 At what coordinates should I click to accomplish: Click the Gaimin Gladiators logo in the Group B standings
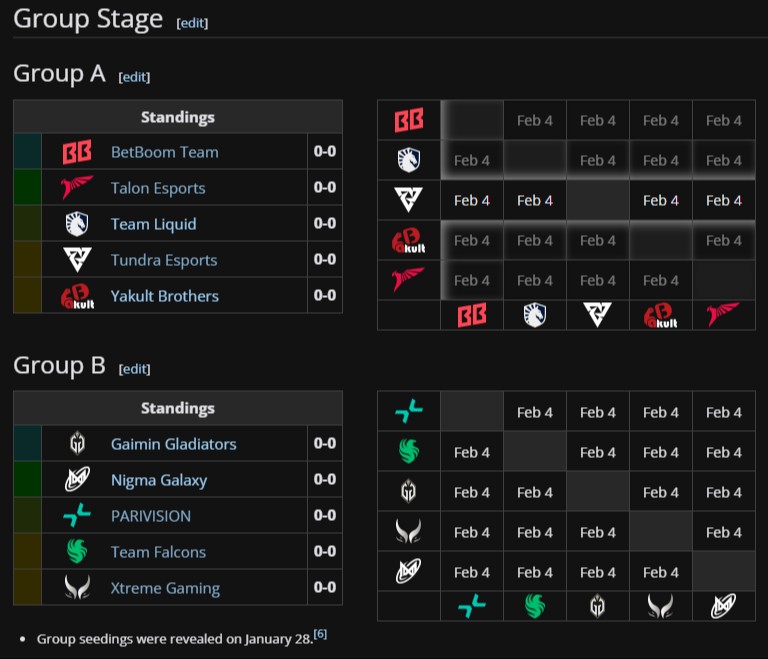pos(77,444)
